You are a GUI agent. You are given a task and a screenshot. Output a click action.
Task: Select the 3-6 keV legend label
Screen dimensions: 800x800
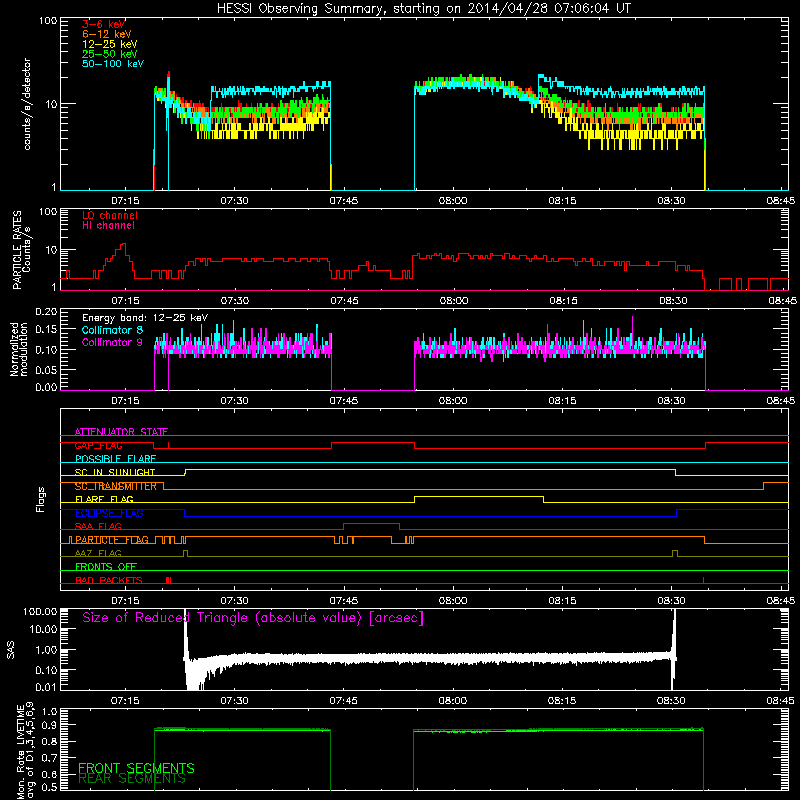point(104,24)
